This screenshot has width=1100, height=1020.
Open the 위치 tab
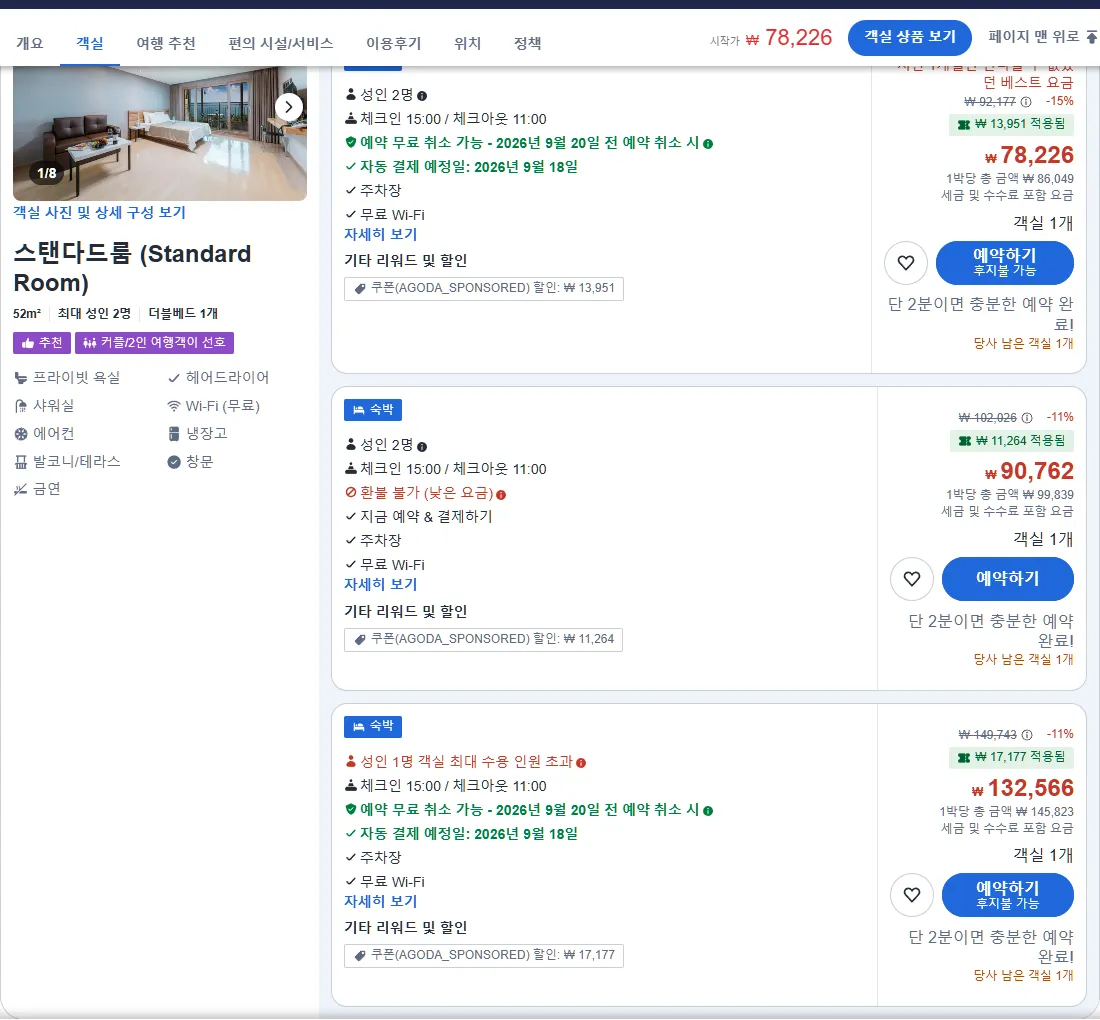click(467, 43)
